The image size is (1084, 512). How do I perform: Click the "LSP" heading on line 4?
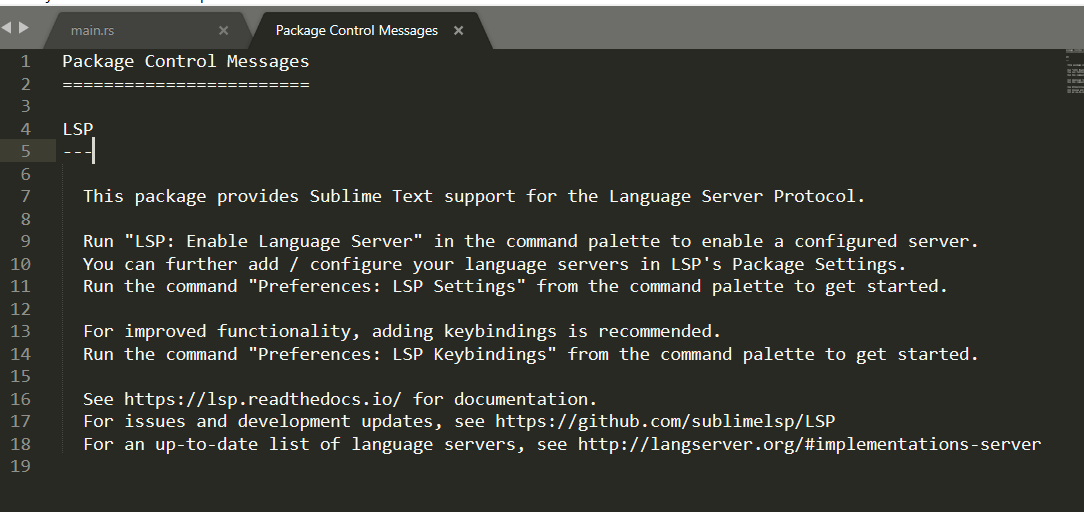click(x=78, y=129)
